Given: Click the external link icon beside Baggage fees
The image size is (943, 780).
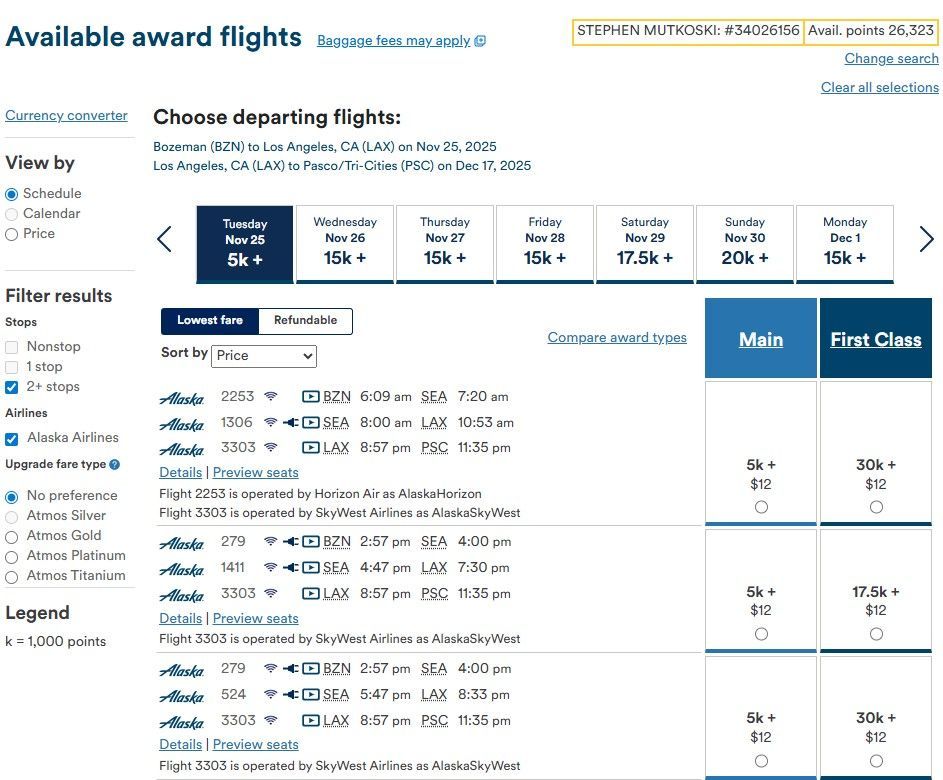Looking at the screenshot, I should (x=480, y=41).
